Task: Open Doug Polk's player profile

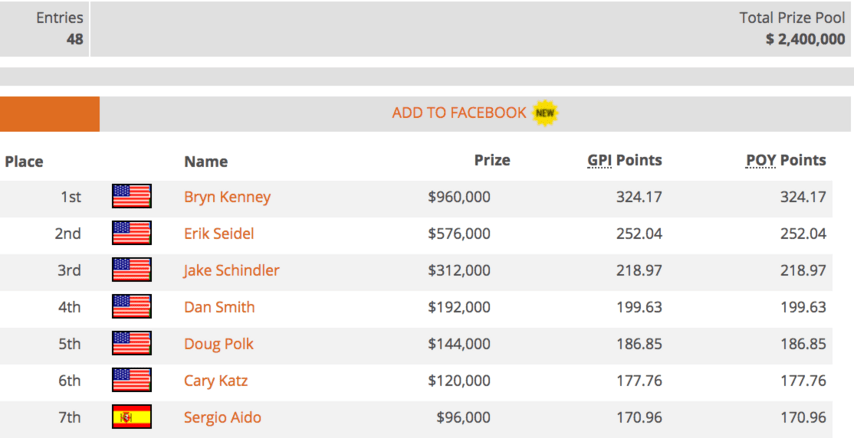Action: (219, 344)
